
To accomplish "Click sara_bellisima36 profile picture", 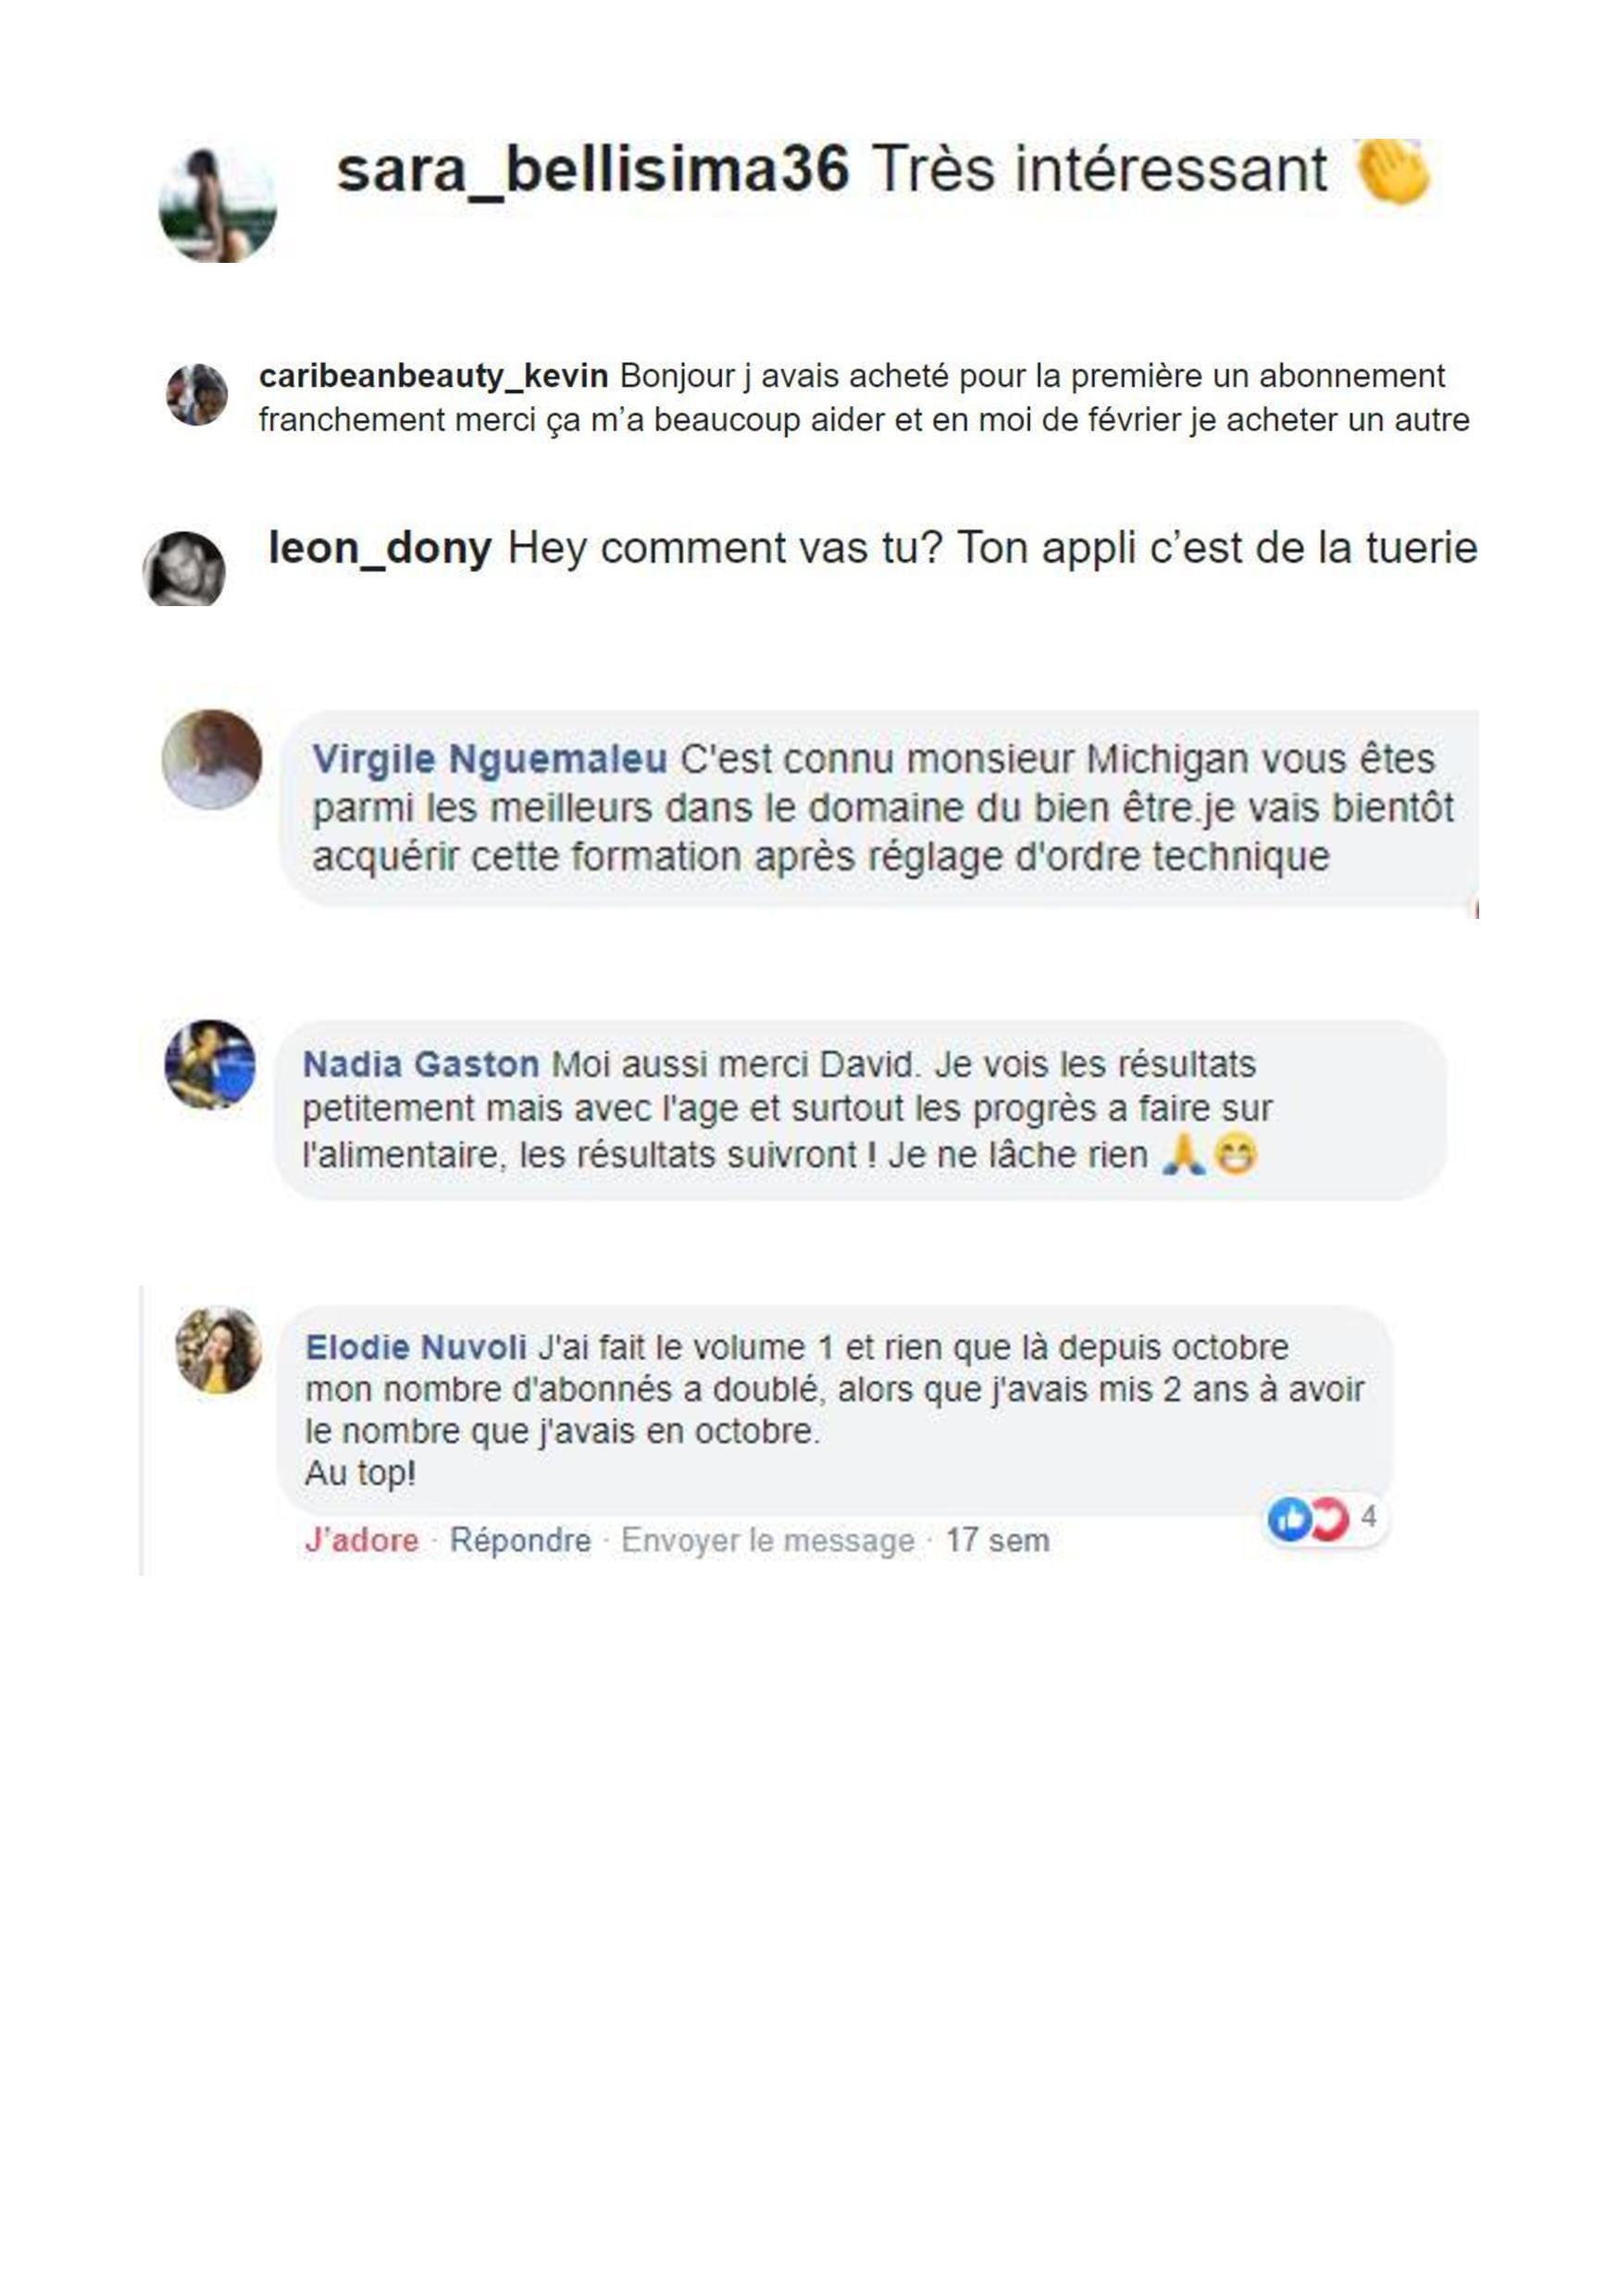I will point(218,205).
